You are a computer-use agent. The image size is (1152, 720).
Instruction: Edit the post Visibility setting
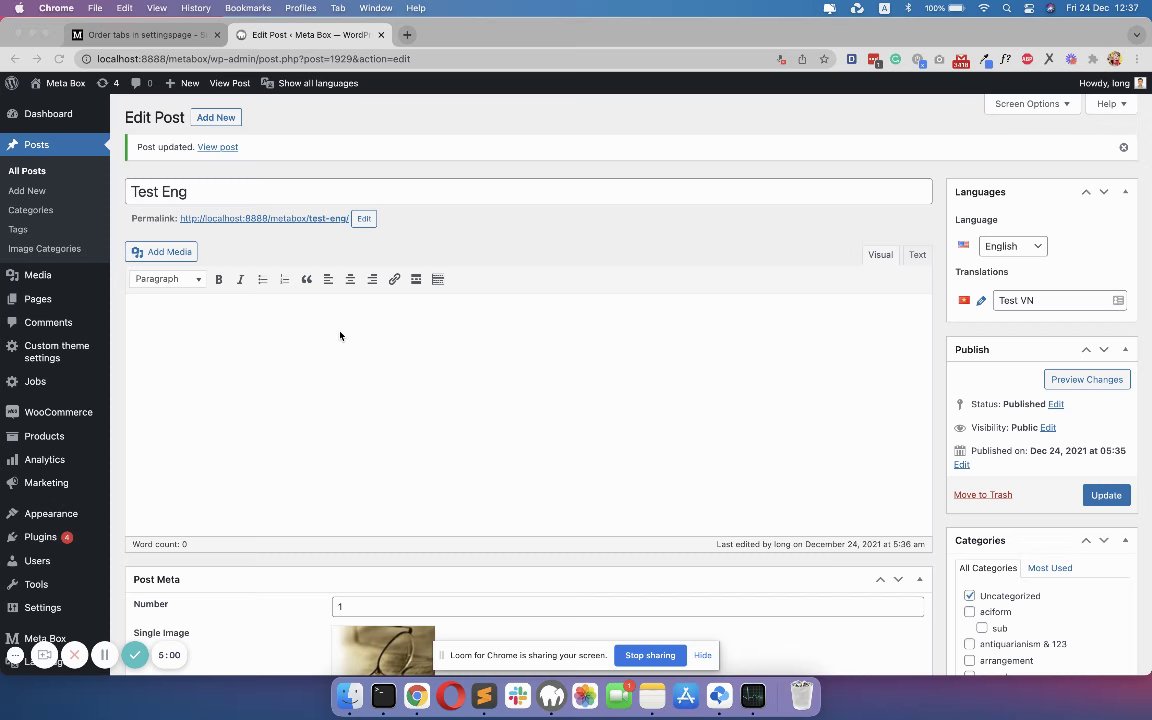coord(1048,428)
